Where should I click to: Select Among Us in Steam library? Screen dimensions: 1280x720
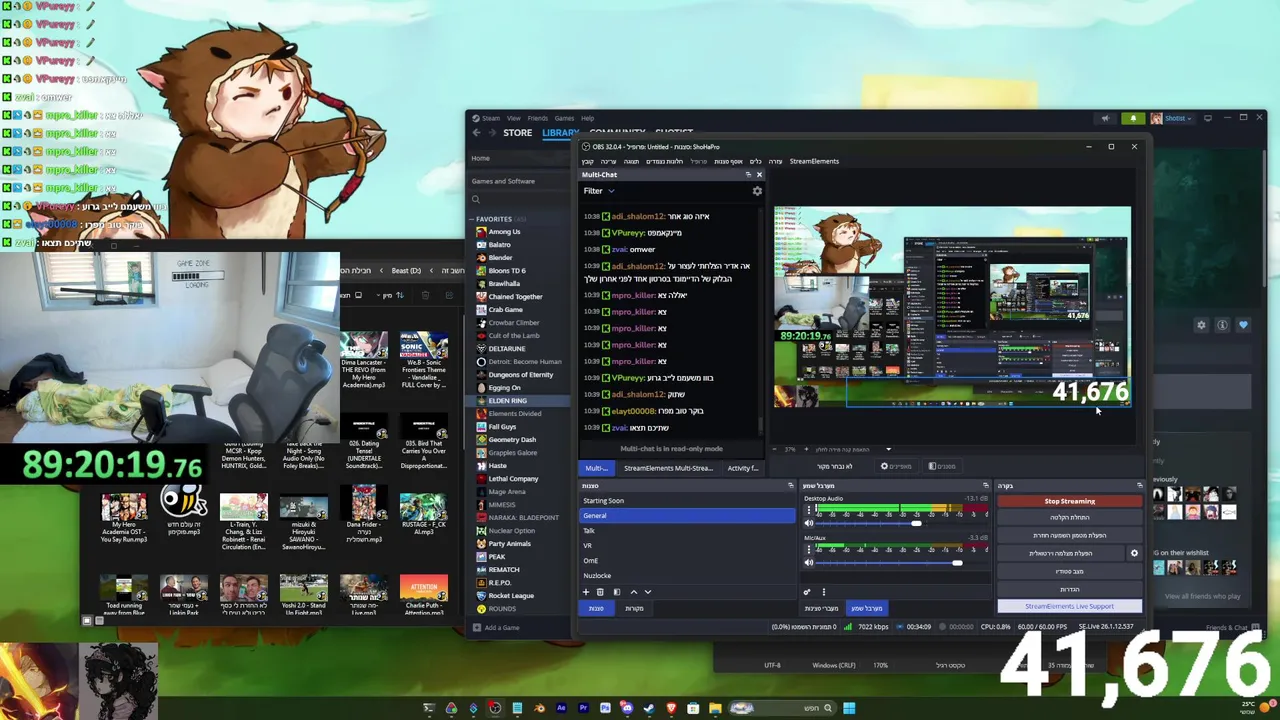tap(521, 232)
